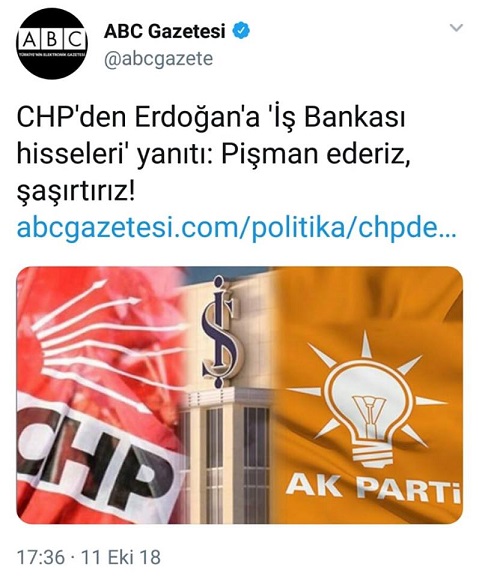Open the ABC Gazetesi profile avatar
This screenshot has height=576, width=479.
(x=52, y=43)
